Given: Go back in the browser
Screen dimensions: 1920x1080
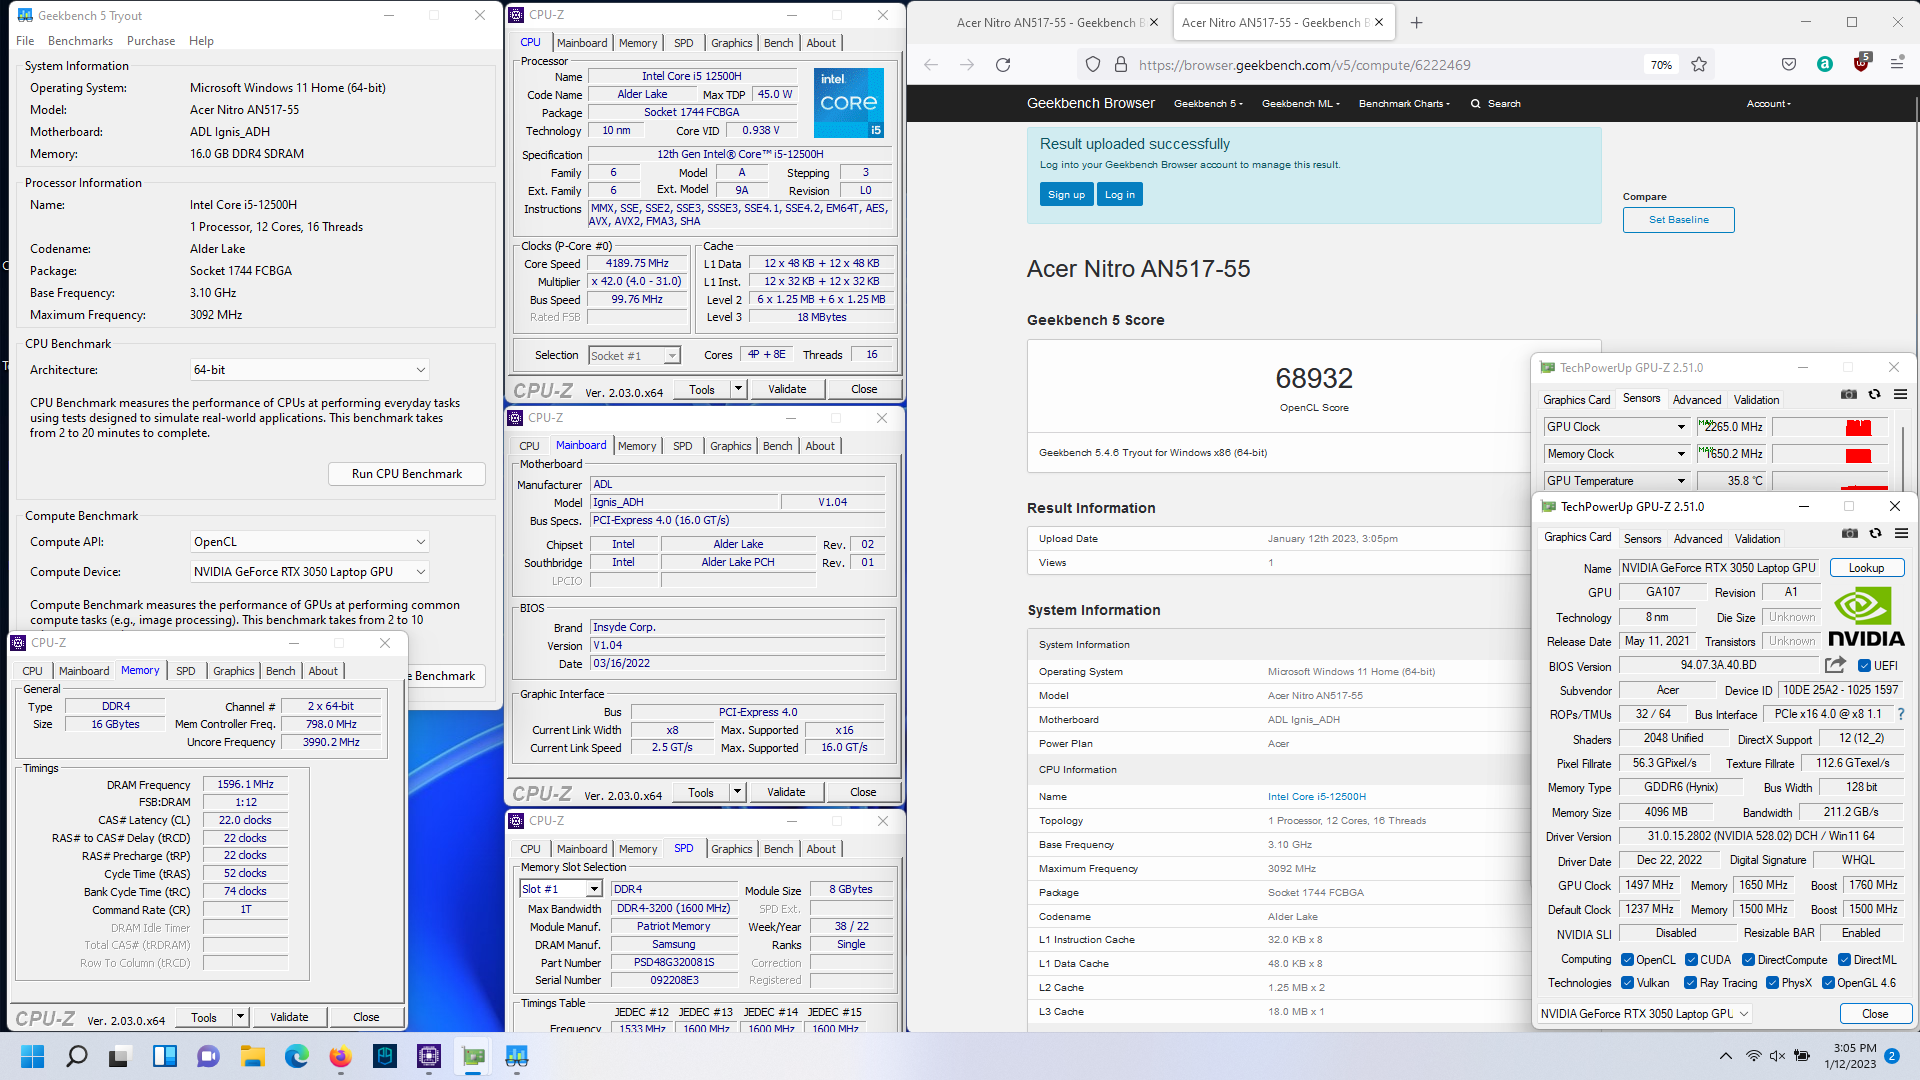Looking at the screenshot, I should pyautogui.click(x=931, y=65).
